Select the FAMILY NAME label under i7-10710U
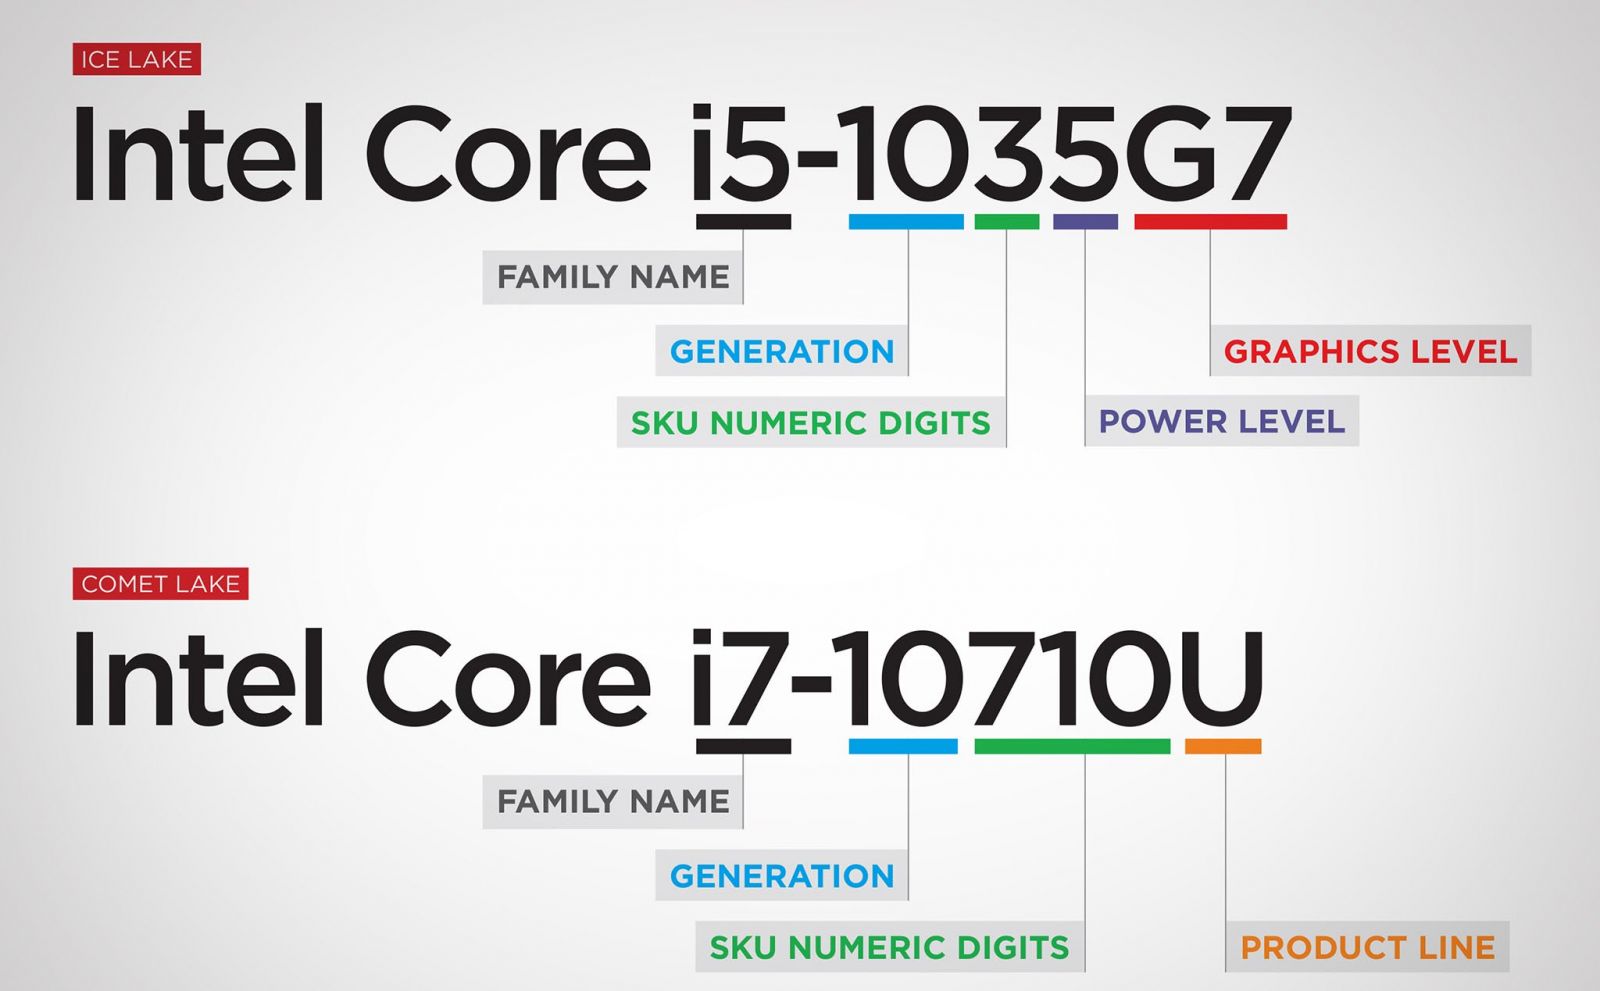Viewport: 1600px width, 991px height. tap(612, 801)
